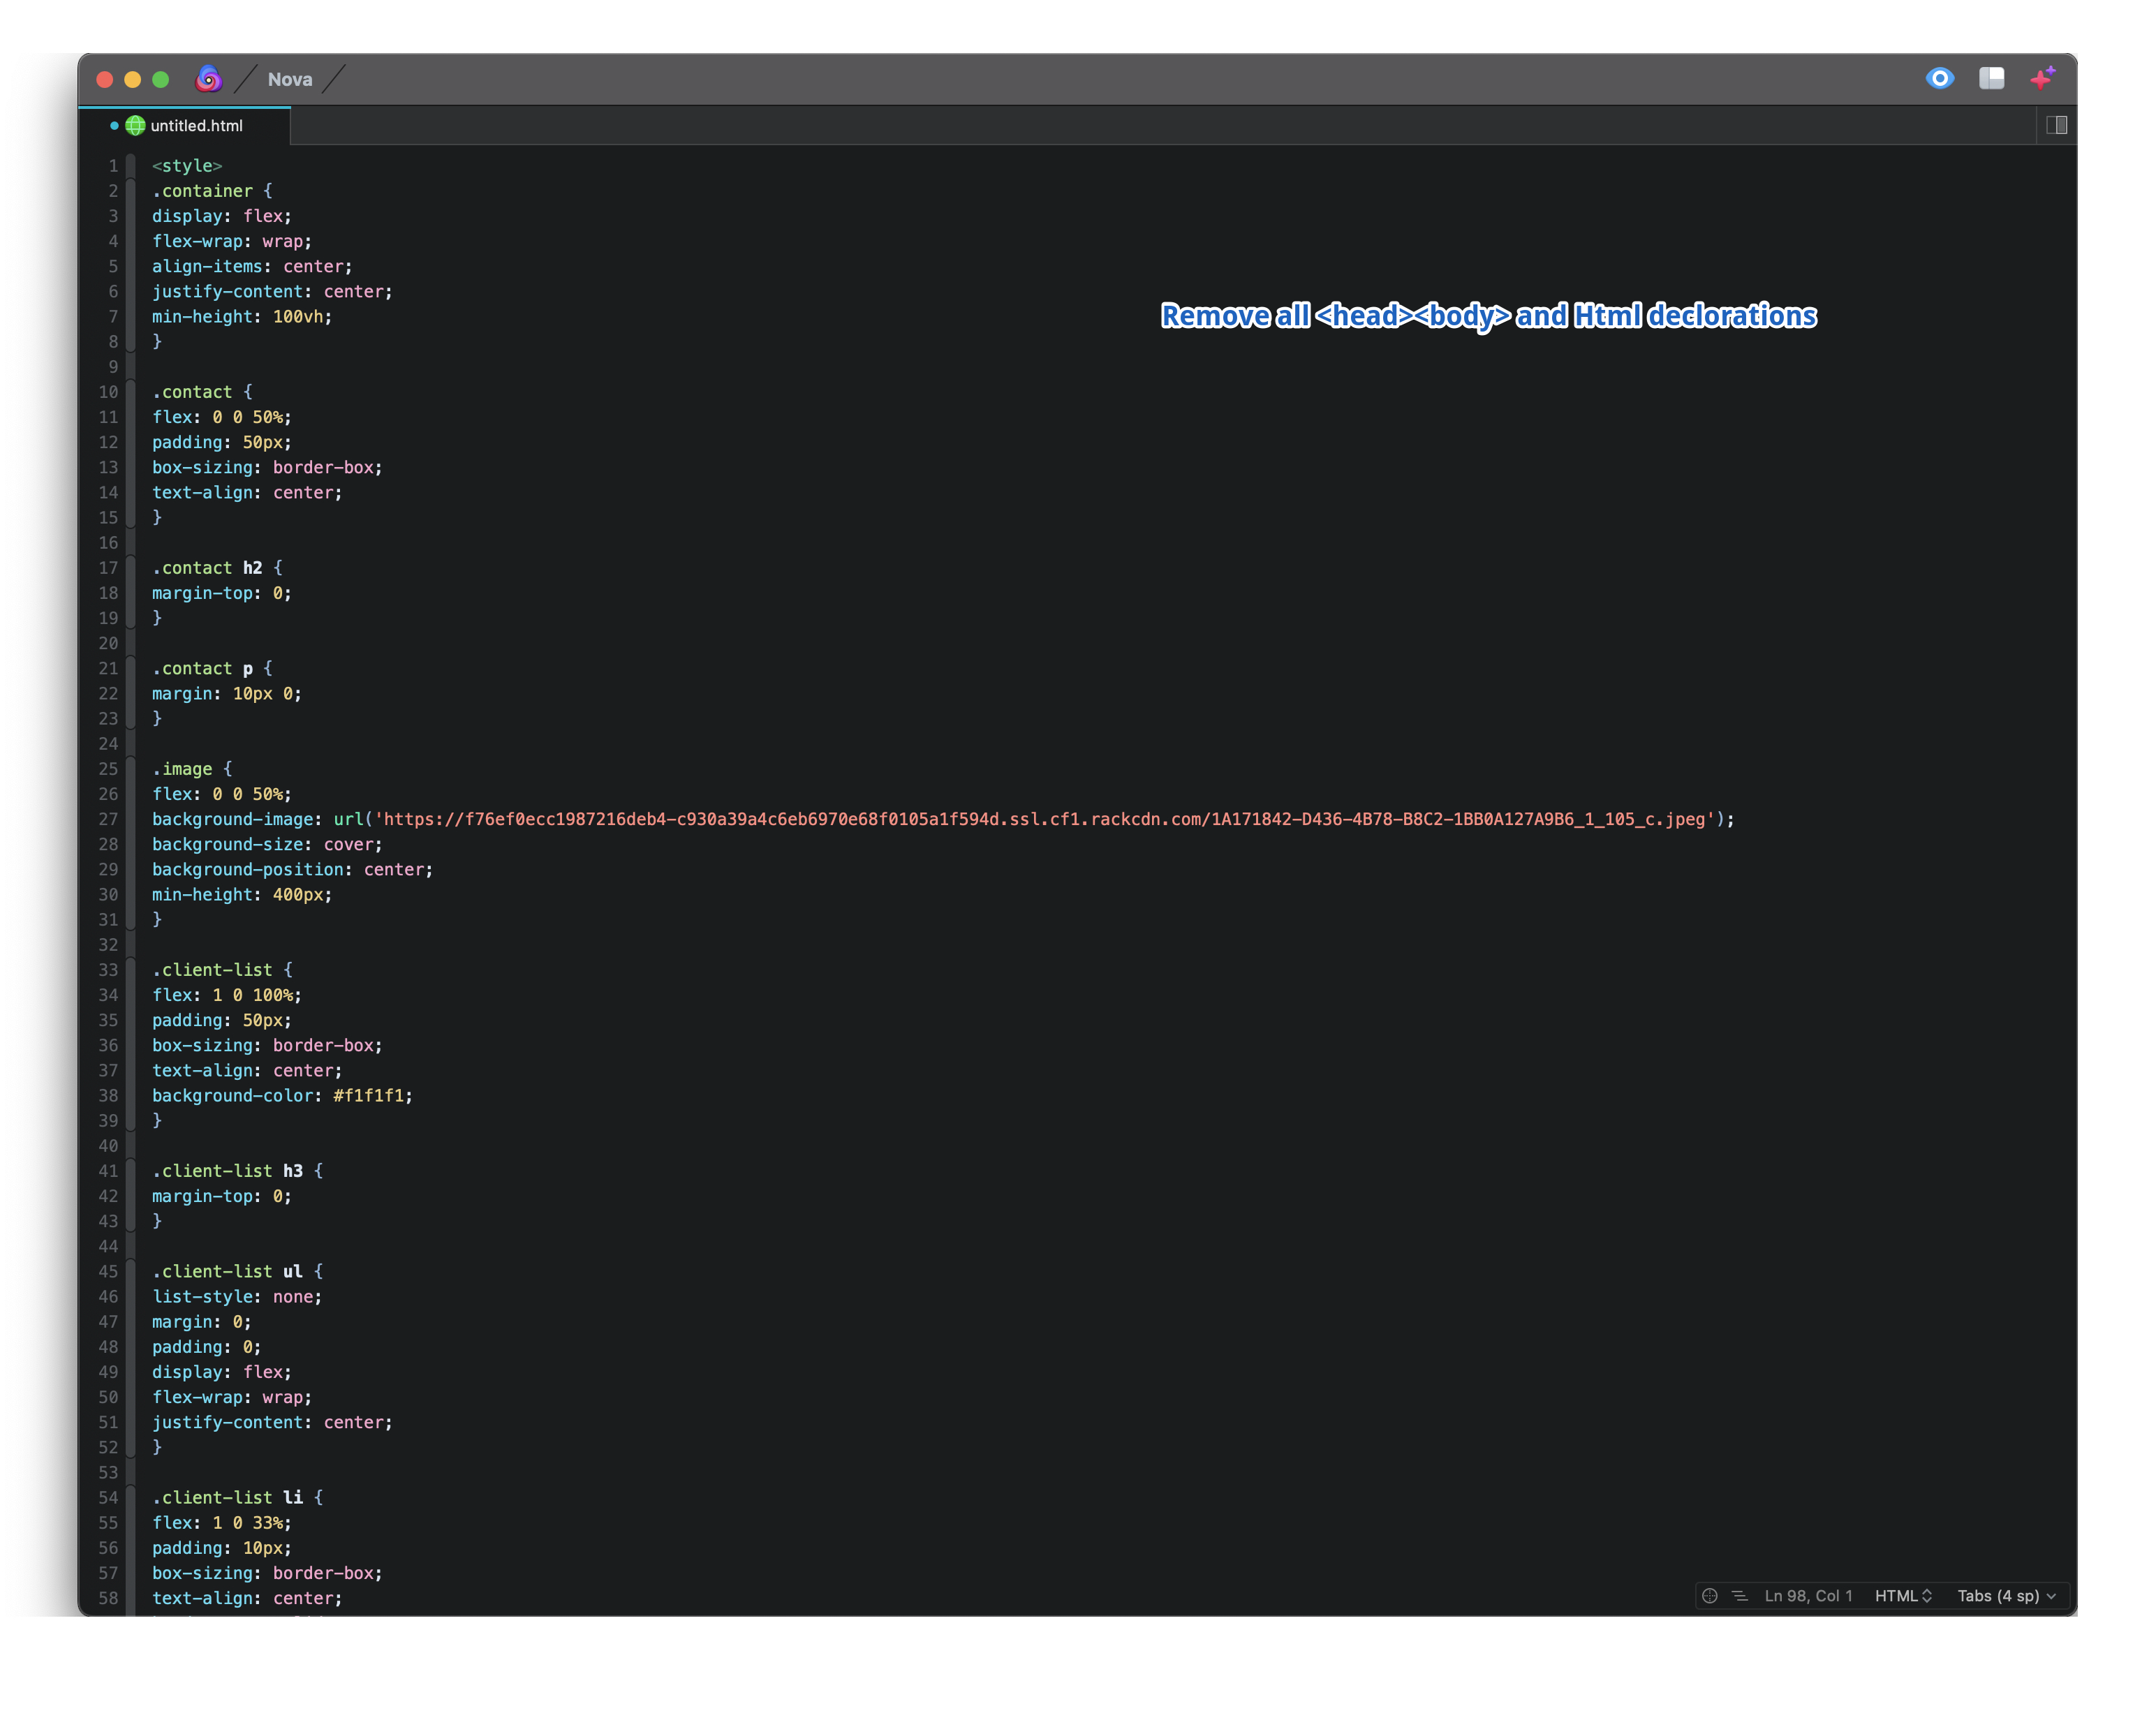Click 'flex: 0 0 50%;' on line 11
Screen dimensions: 2156x1720
tap(222, 417)
